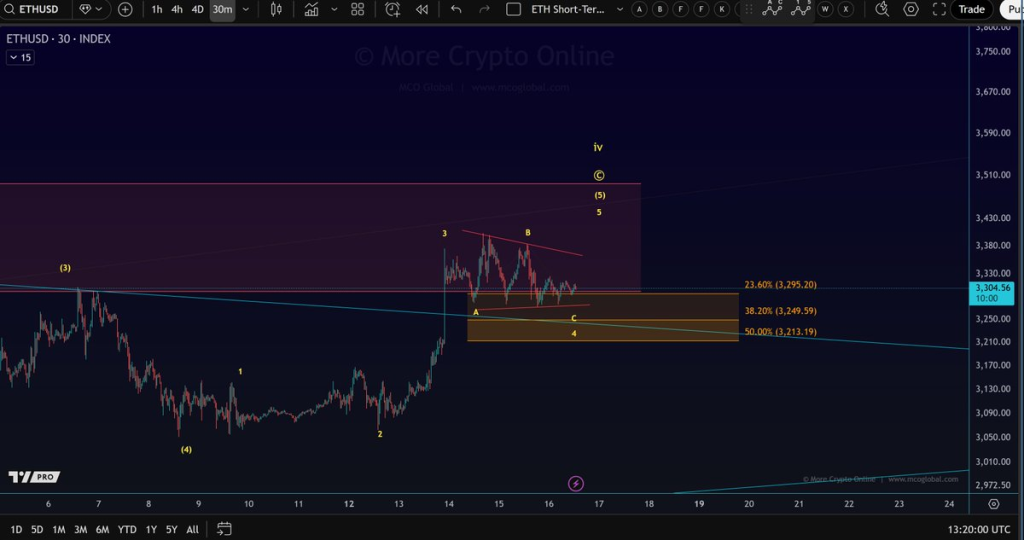The width and height of the screenshot is (1024, 540).
Task: Click the (4) wave label on chart
Action: point(186,449)
